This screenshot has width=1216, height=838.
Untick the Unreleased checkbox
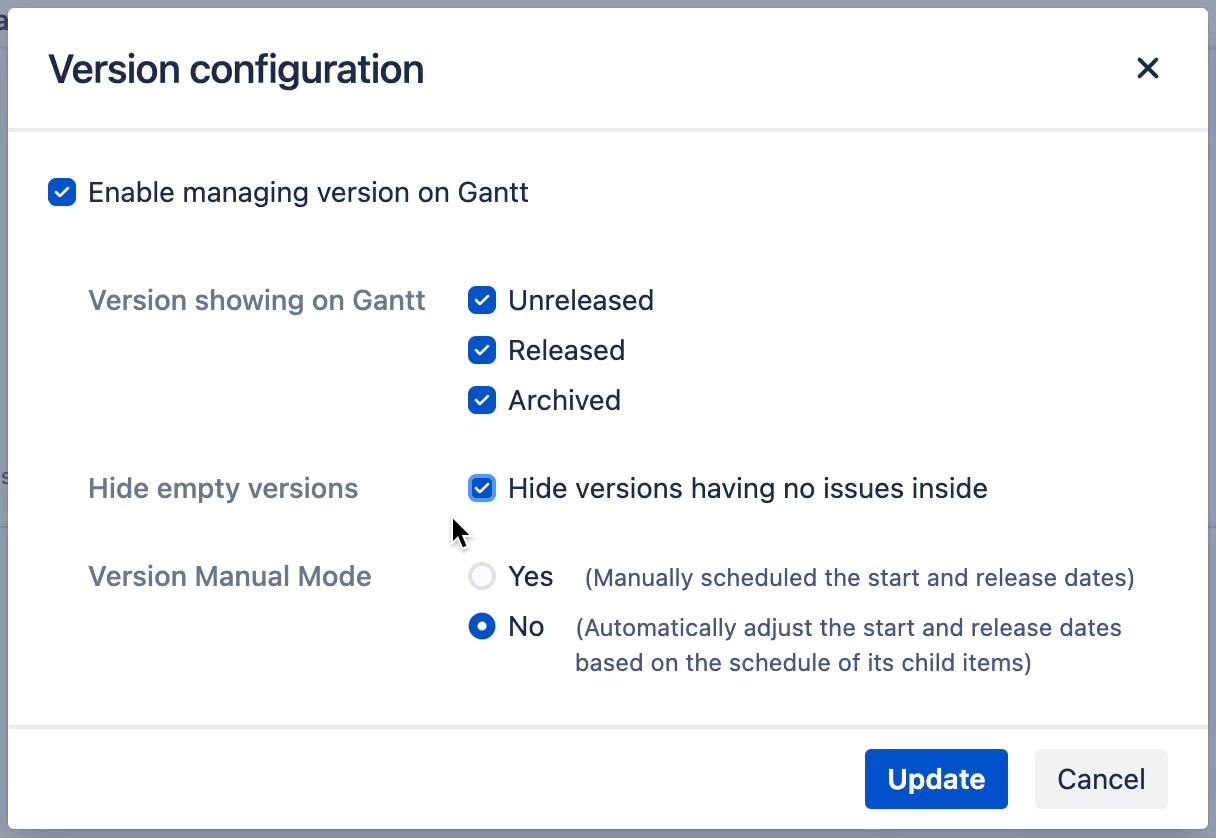point(482,300)
